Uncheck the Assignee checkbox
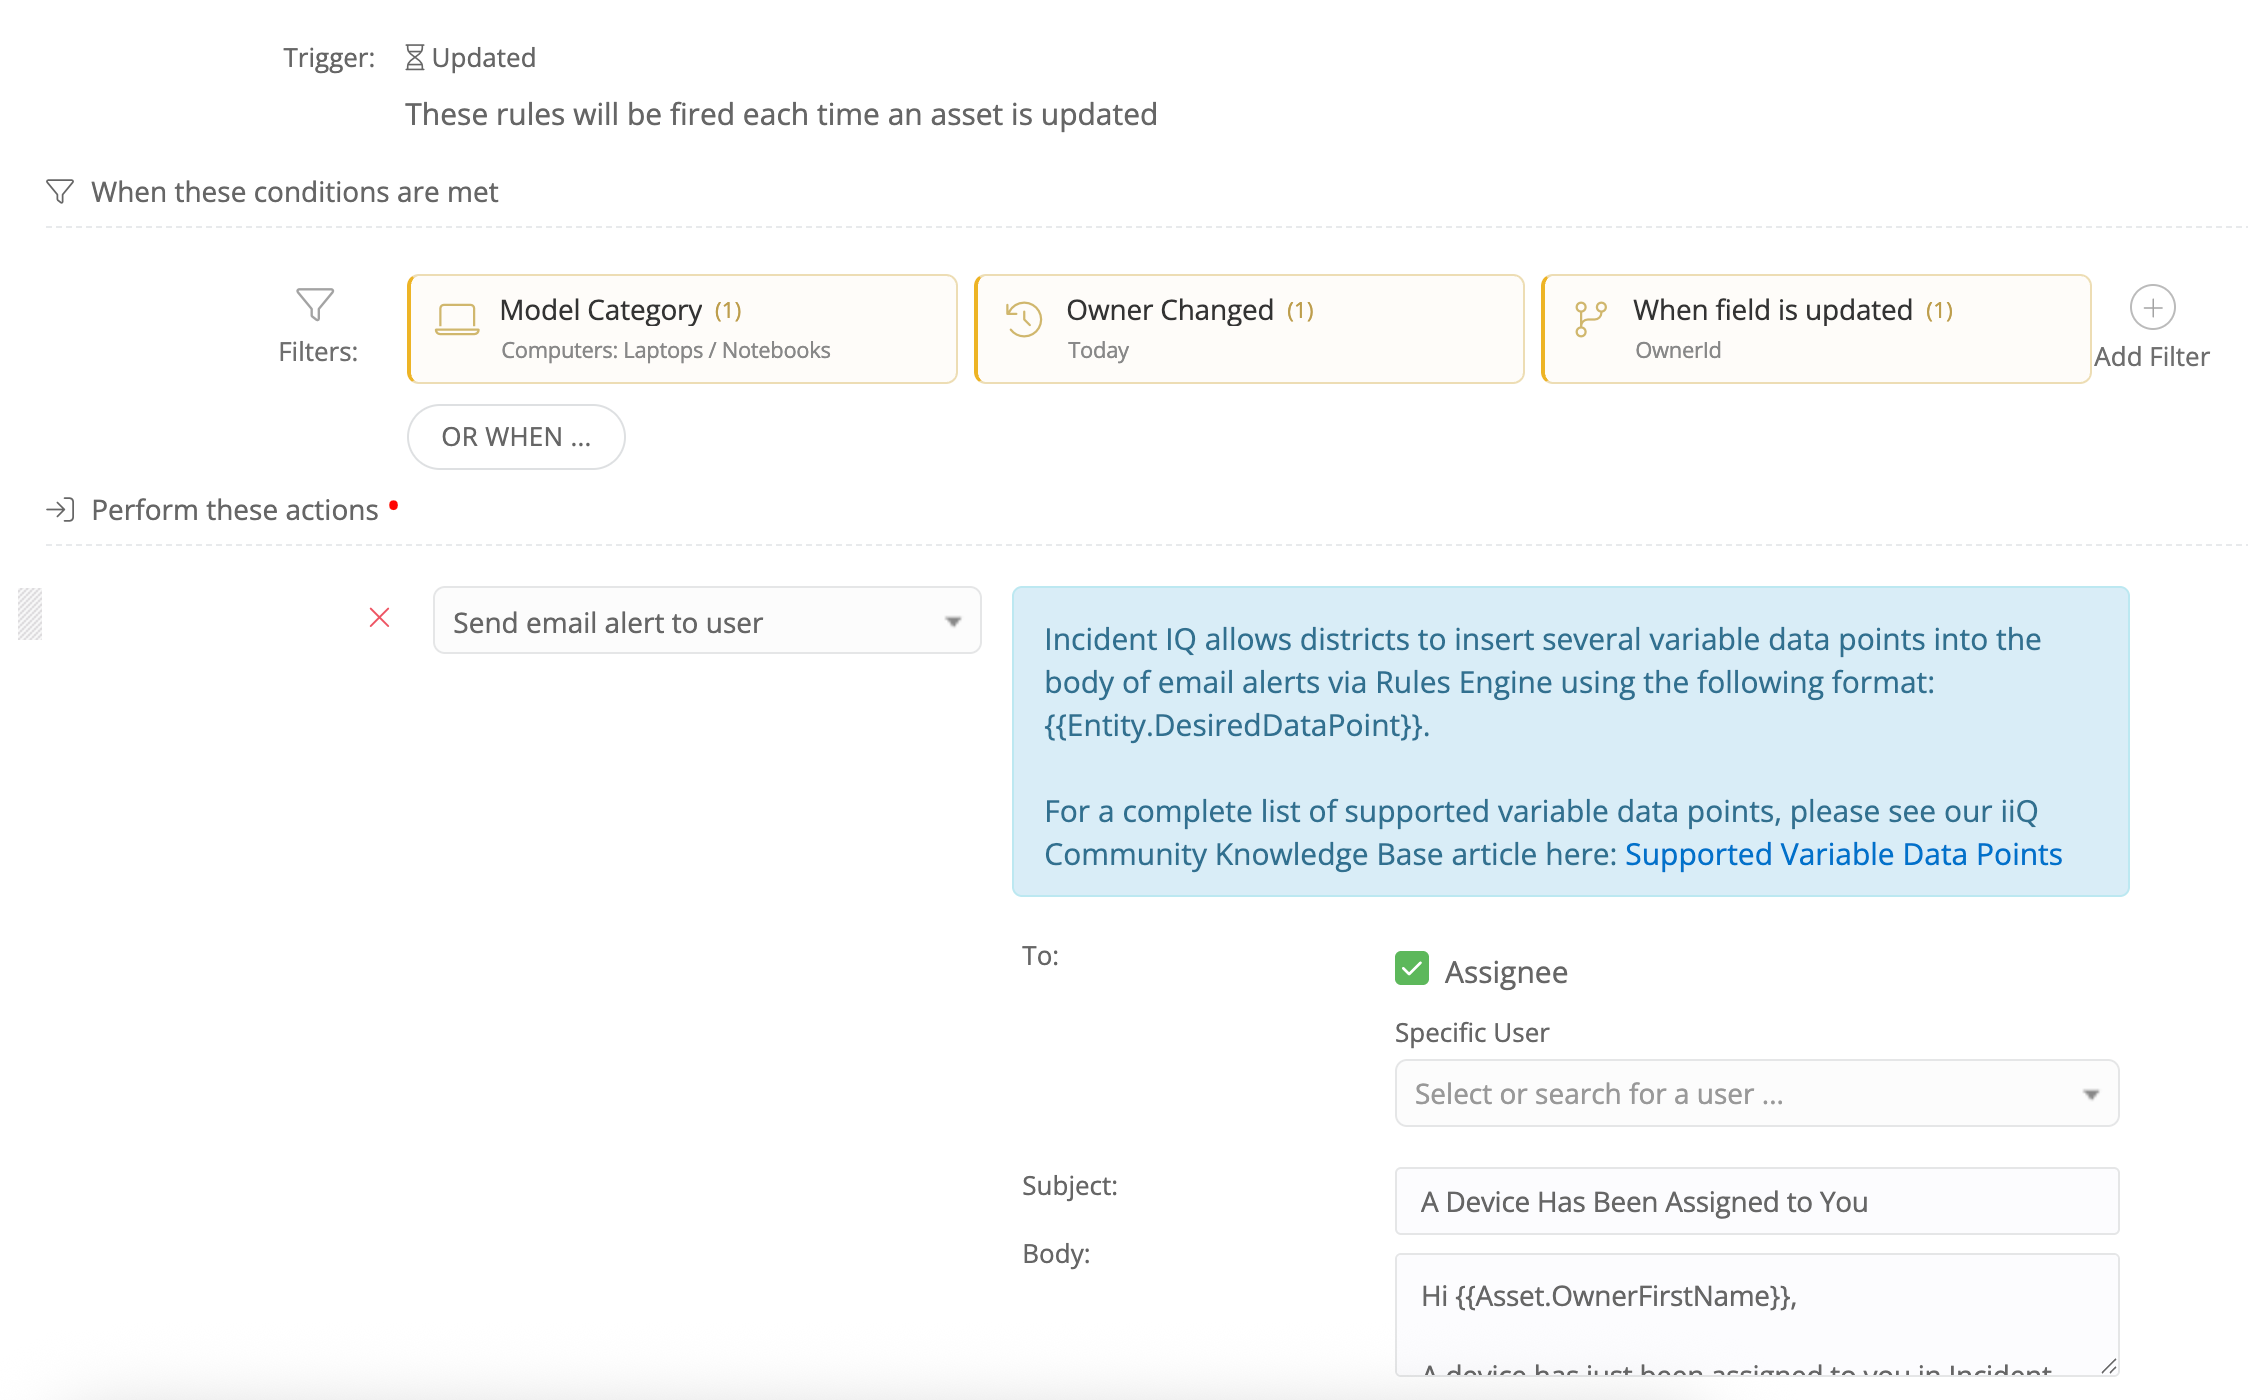Screen dimensions: 2248x1400 click(1411, 968)
